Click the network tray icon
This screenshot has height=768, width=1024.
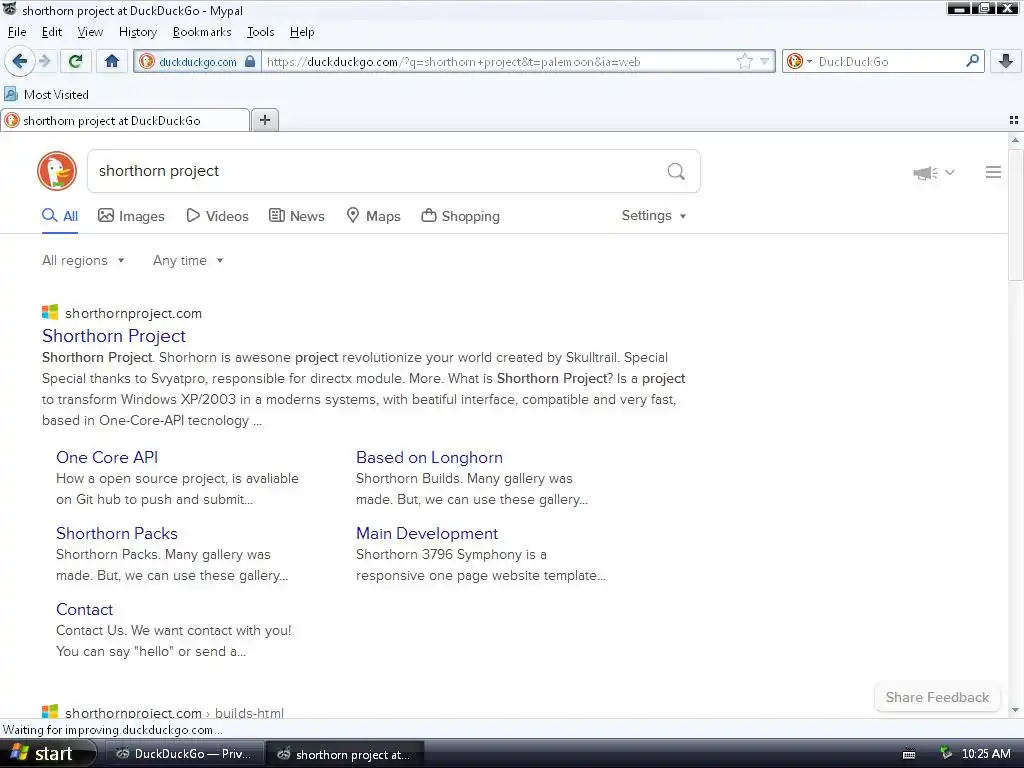945,754
